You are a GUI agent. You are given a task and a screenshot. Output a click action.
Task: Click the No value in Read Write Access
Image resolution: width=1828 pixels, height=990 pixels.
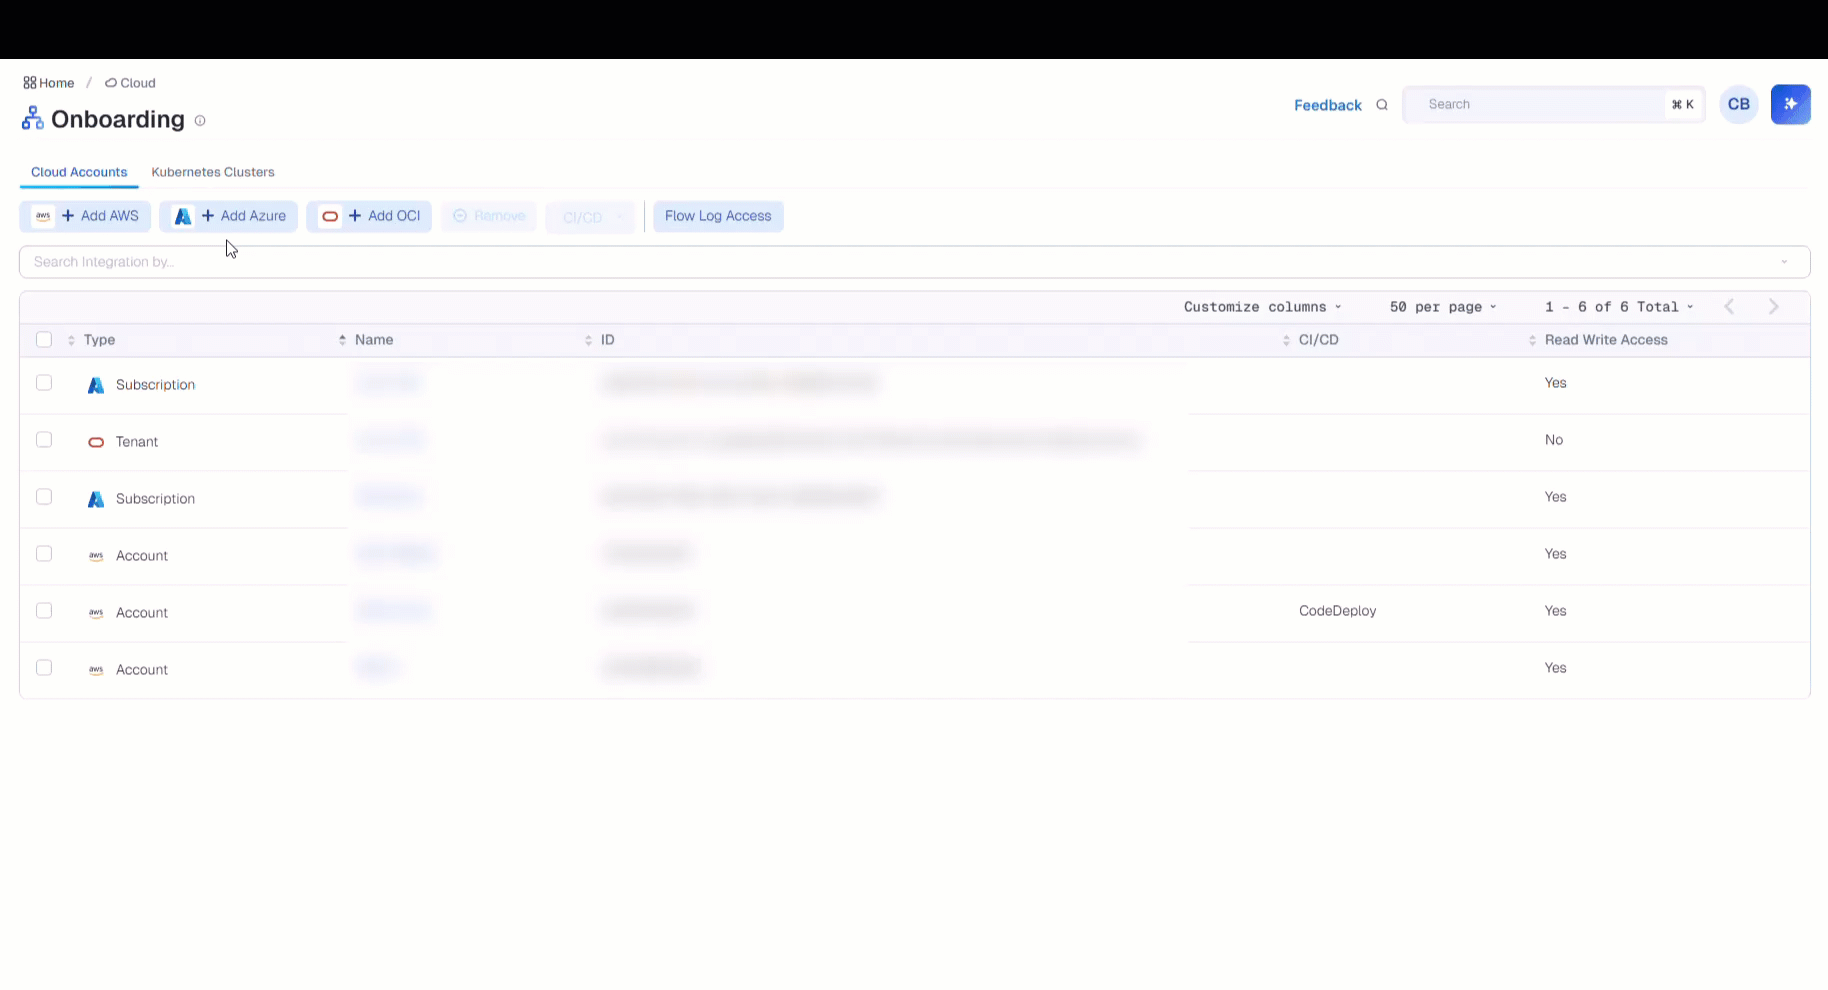pos(1553,440)
